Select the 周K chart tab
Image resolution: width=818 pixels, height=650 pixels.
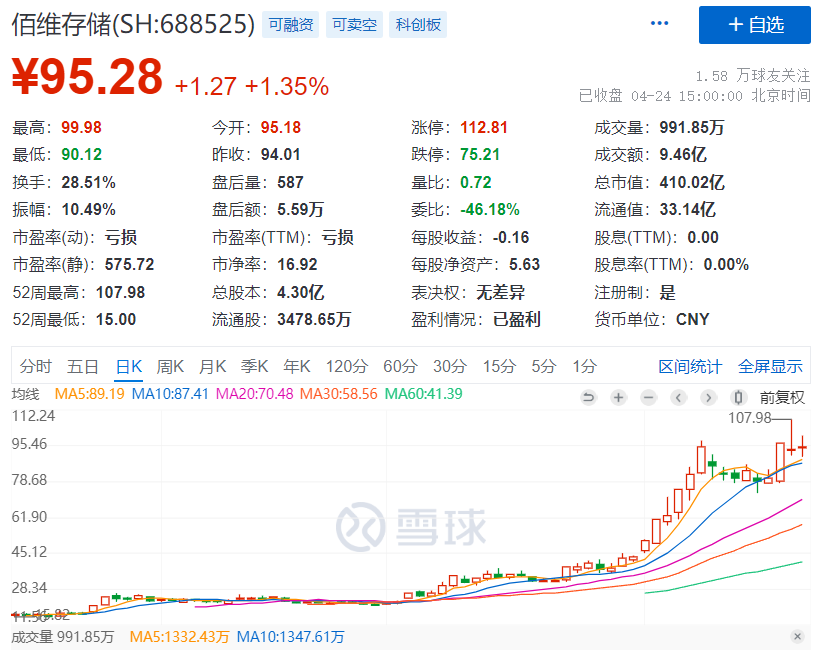(170, 367)
